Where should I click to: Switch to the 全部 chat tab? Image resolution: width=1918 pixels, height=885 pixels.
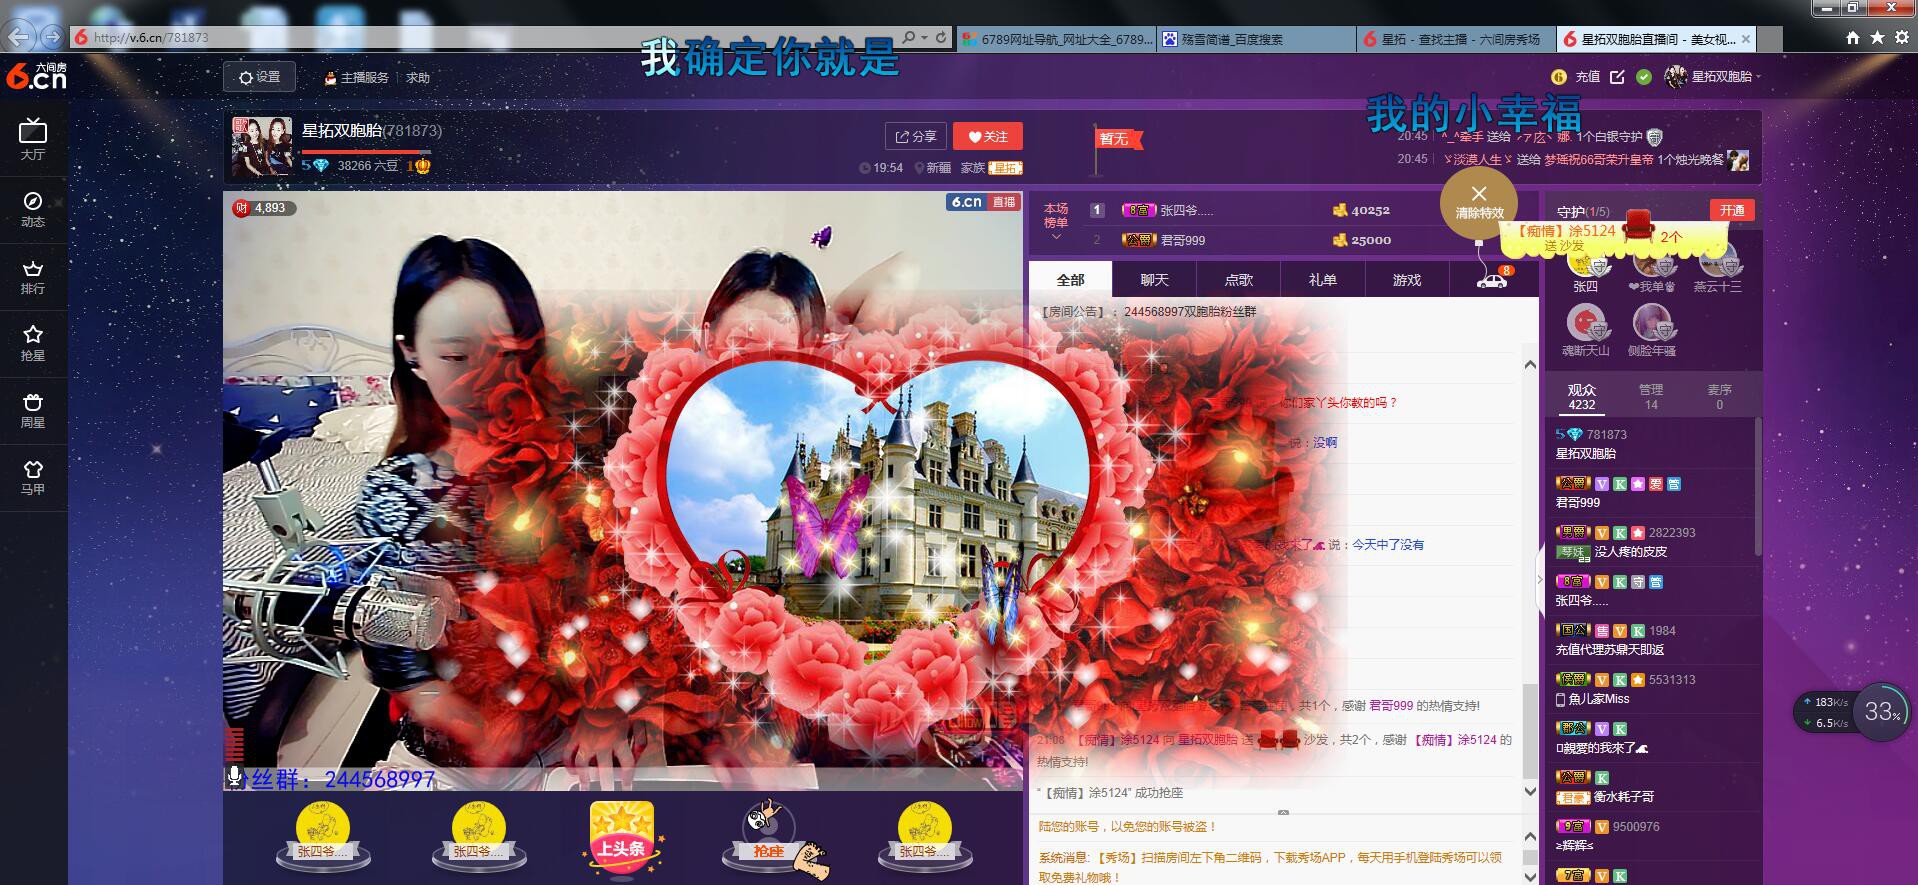point(1071,279)
